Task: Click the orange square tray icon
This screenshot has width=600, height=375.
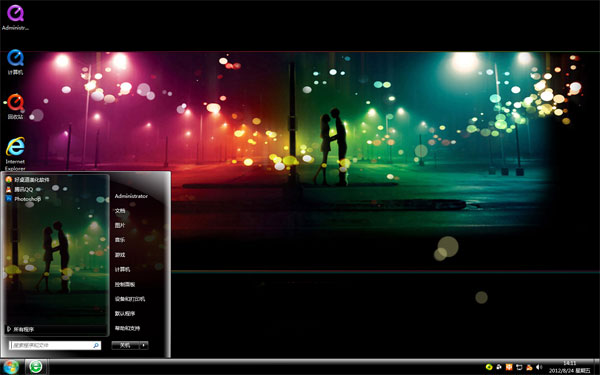Action: [509, 367]
